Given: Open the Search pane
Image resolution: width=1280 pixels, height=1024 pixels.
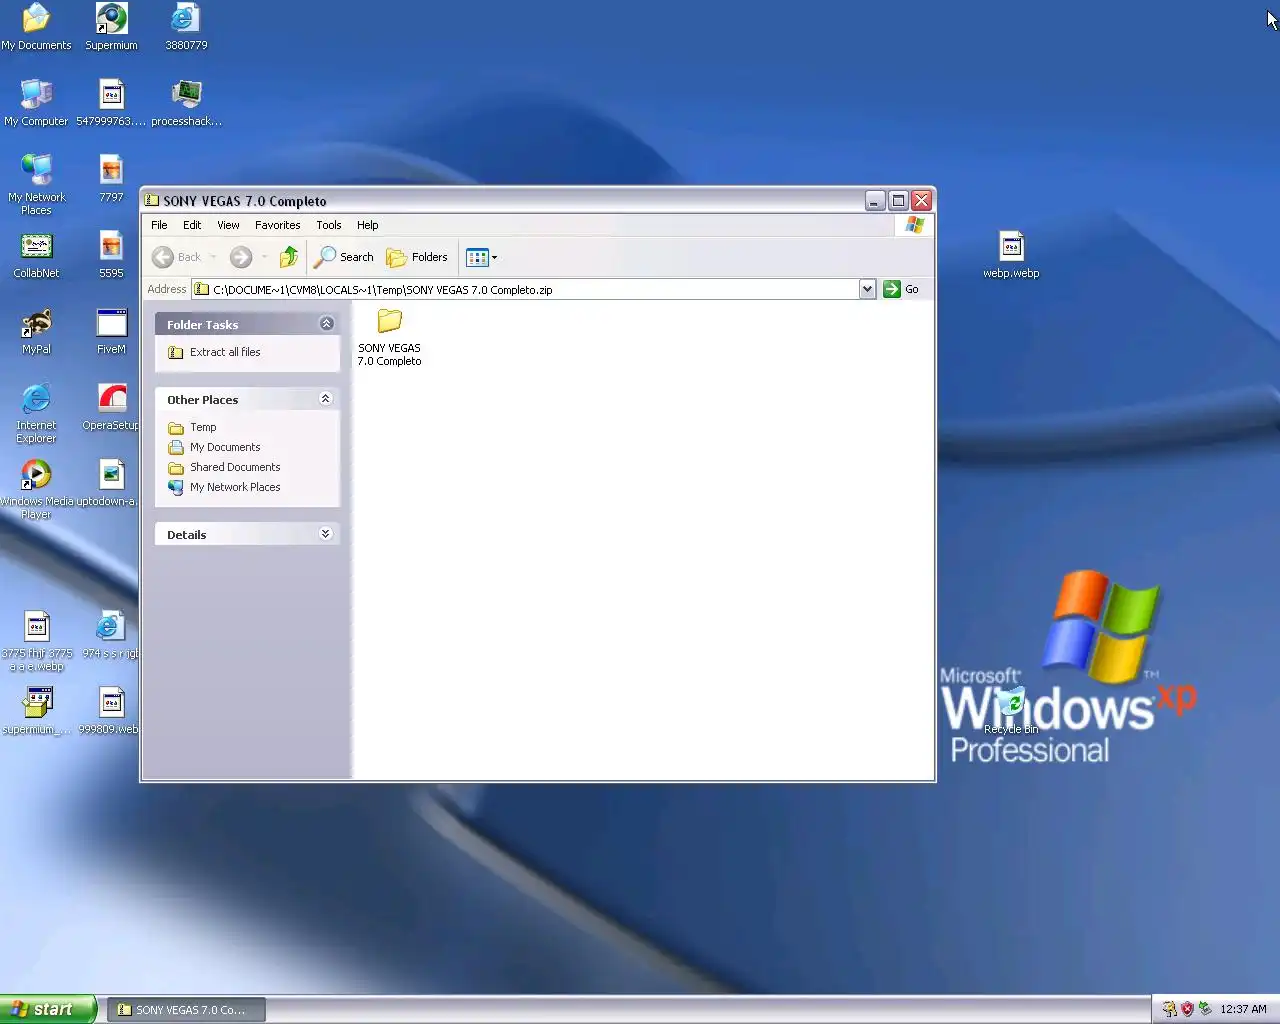Looking at the screenshot, I should coord(344,257).
